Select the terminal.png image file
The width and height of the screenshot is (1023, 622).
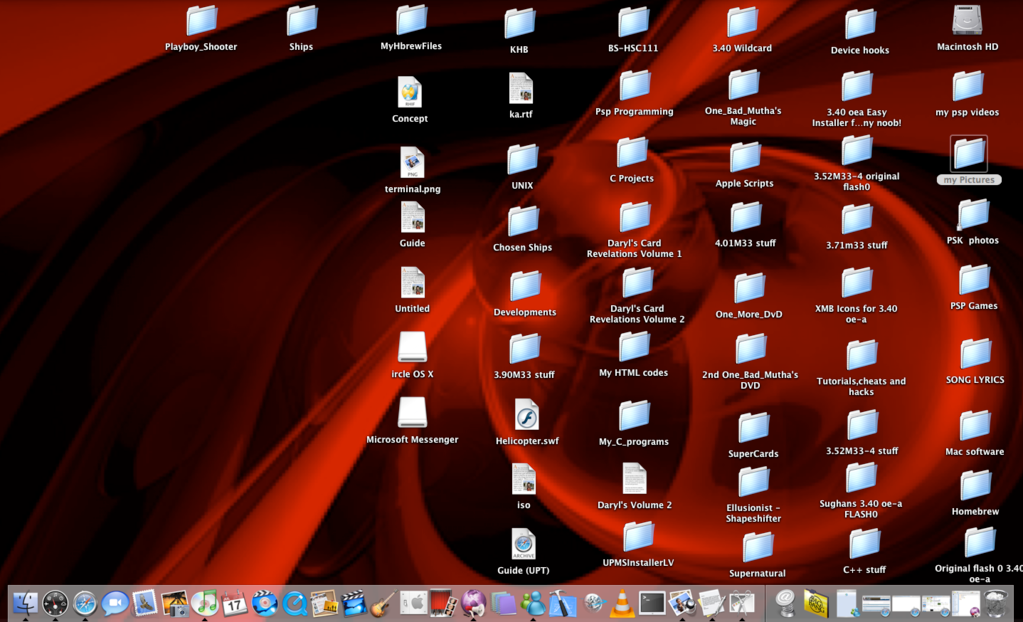(412, 163)
